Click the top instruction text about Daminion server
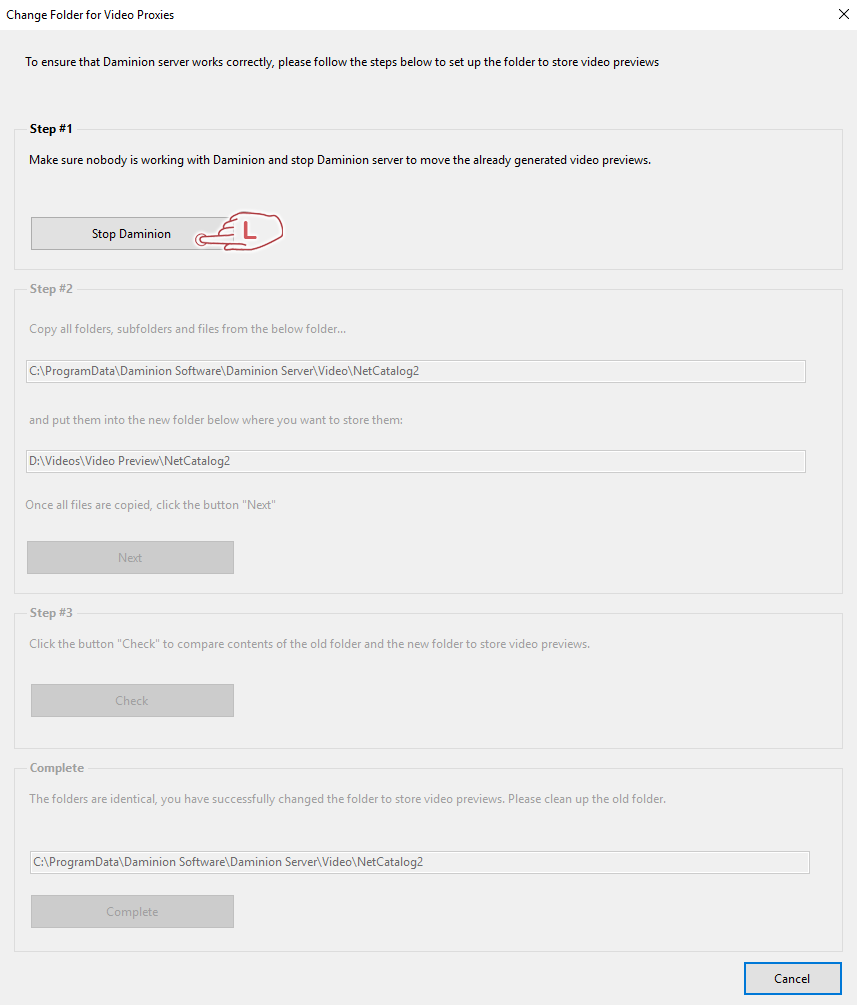Screen dimensions: 857x1005 (342, 62)
